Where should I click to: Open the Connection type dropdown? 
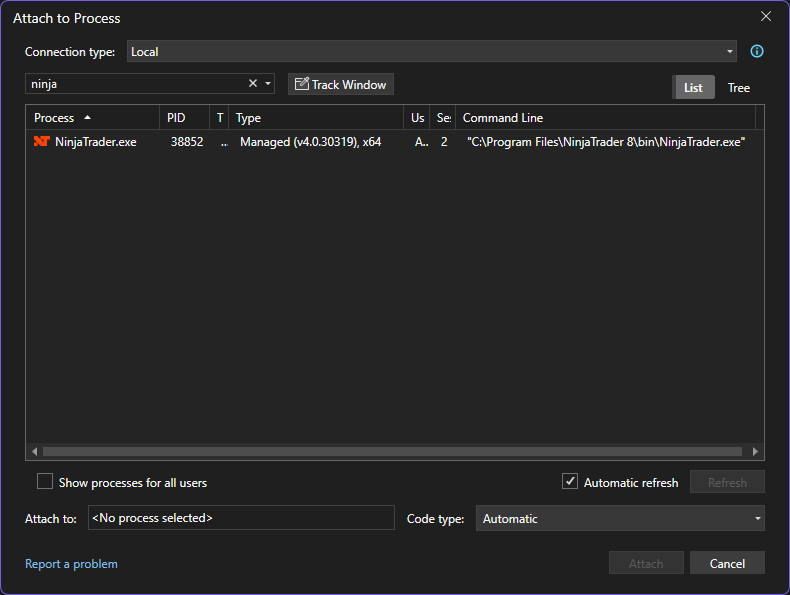(x=432, y=51)
